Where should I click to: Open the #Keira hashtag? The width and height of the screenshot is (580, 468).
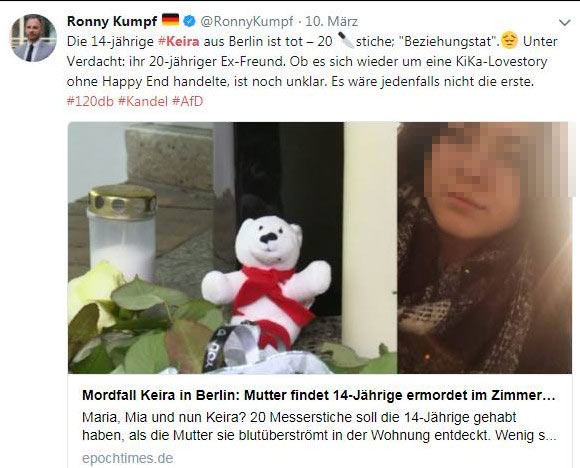point(179,41)
